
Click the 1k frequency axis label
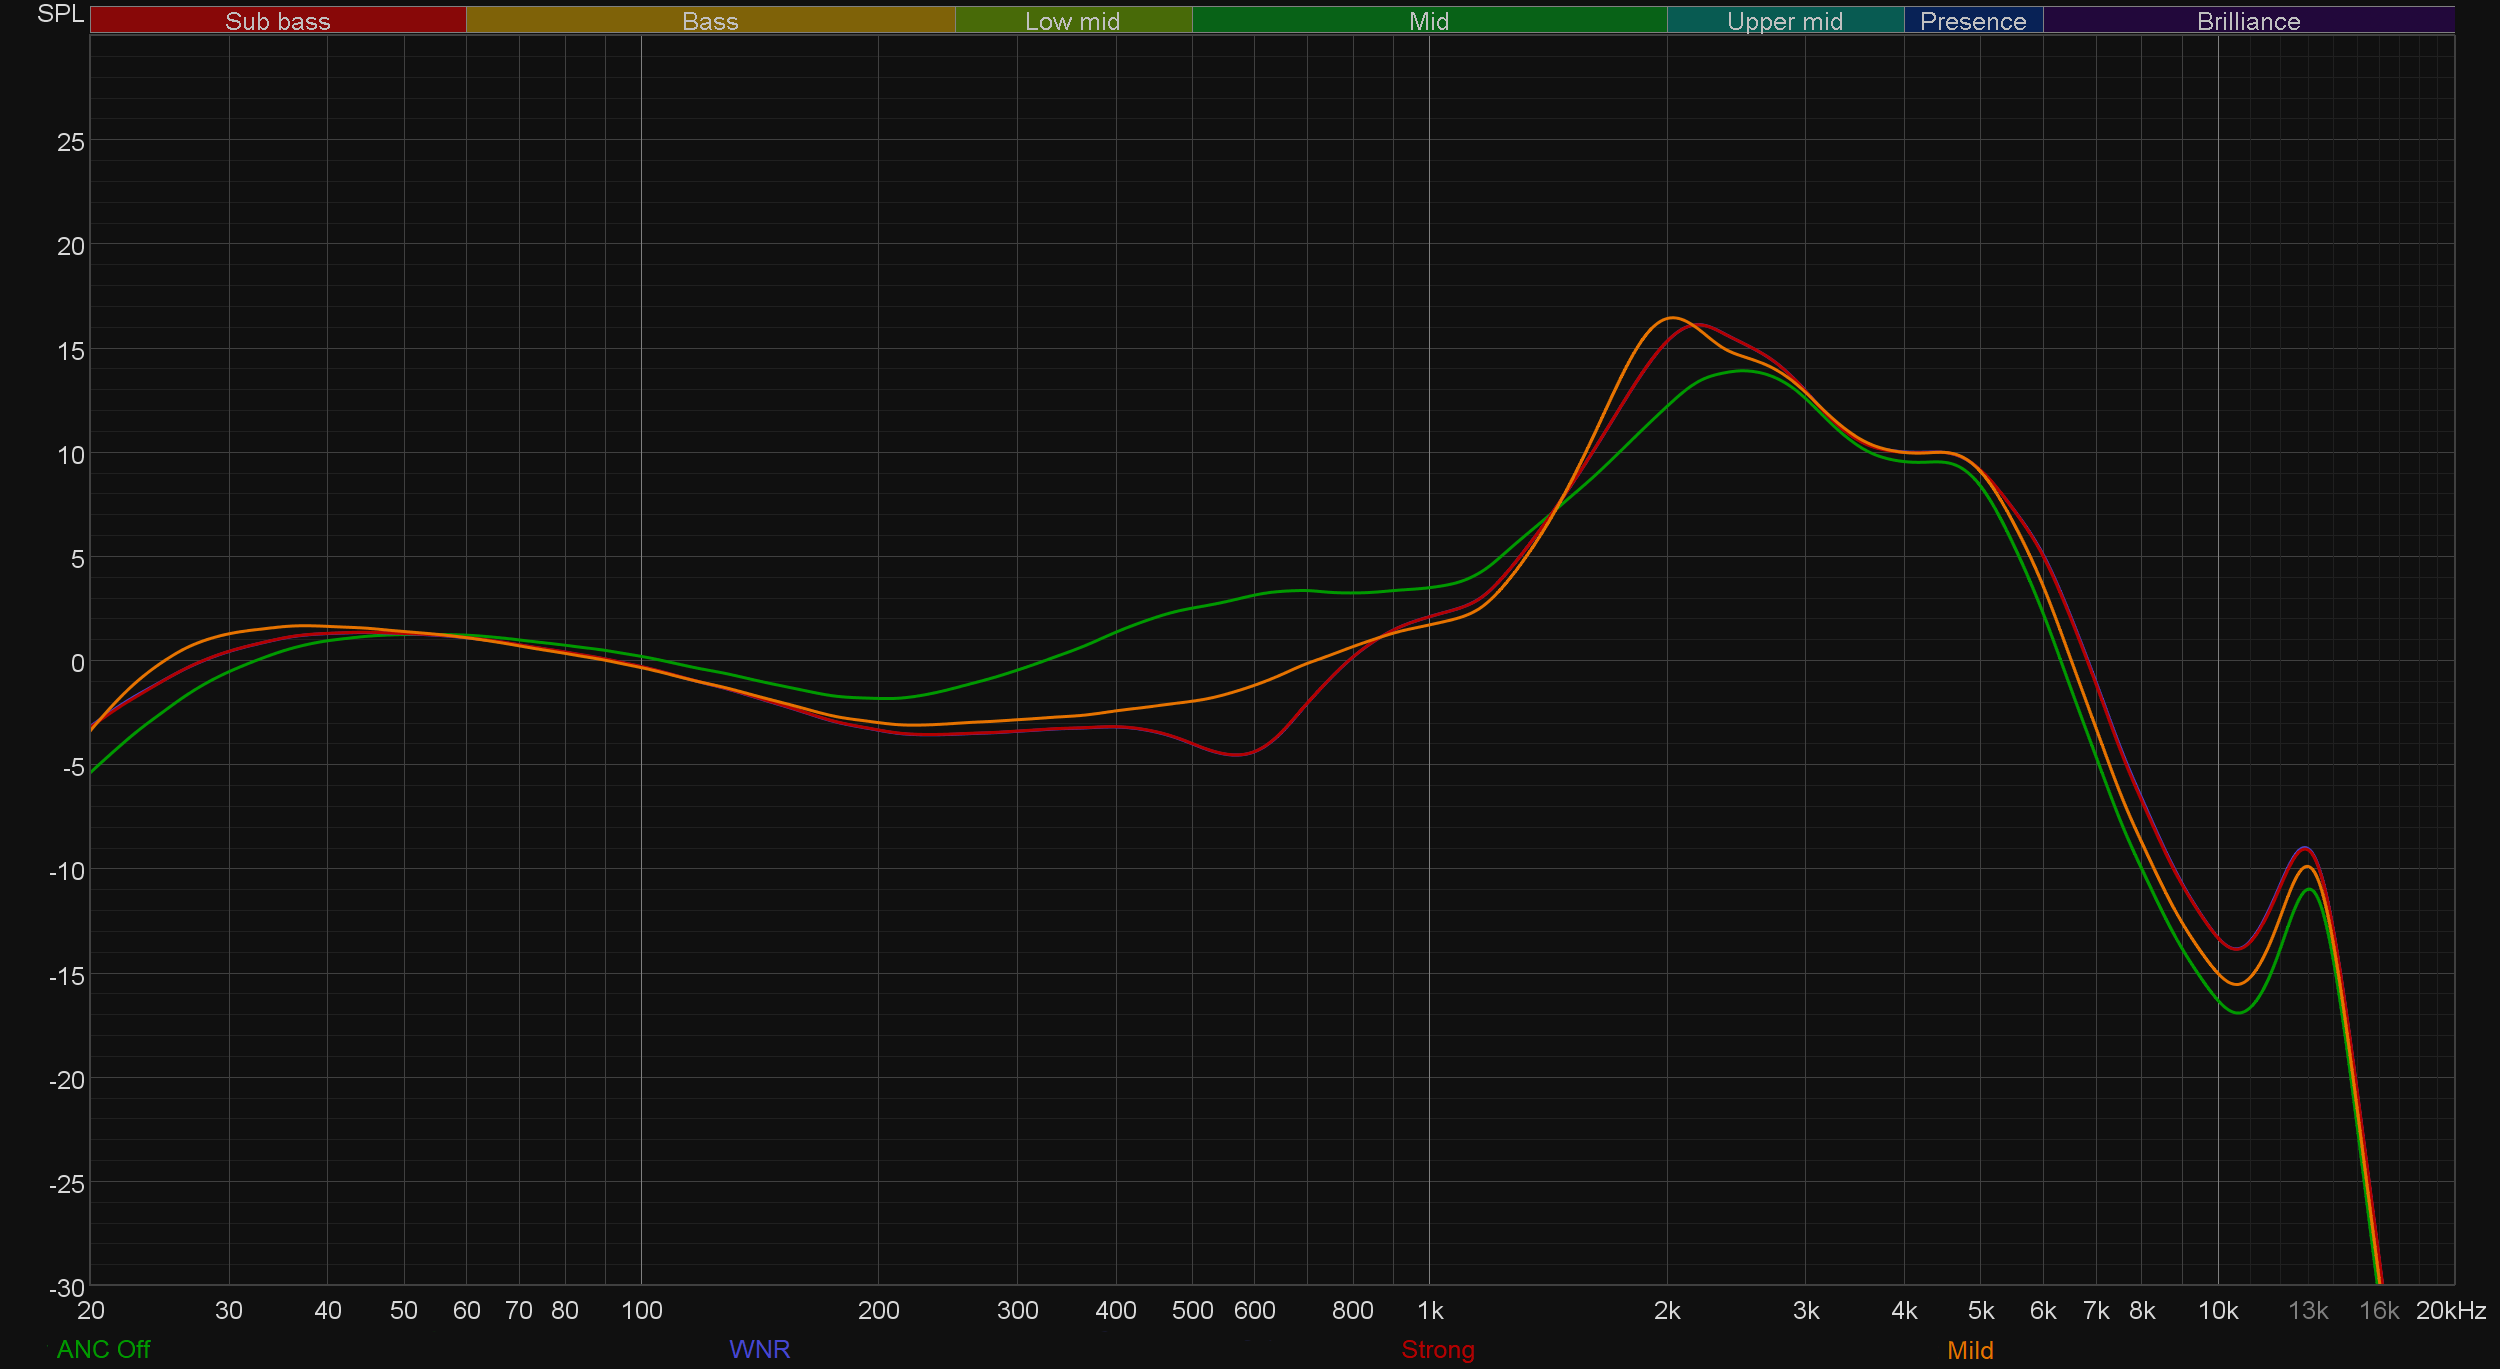click(1429, 1310)
